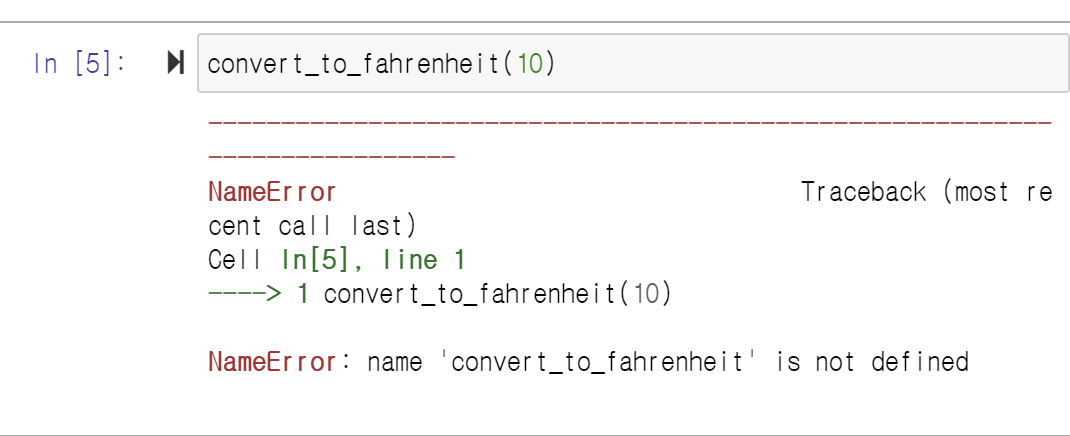Click the 'Traceback (most re' text
Viewport: 1070px width, 436px height.
pyautogui.click(x=926, y=192)
